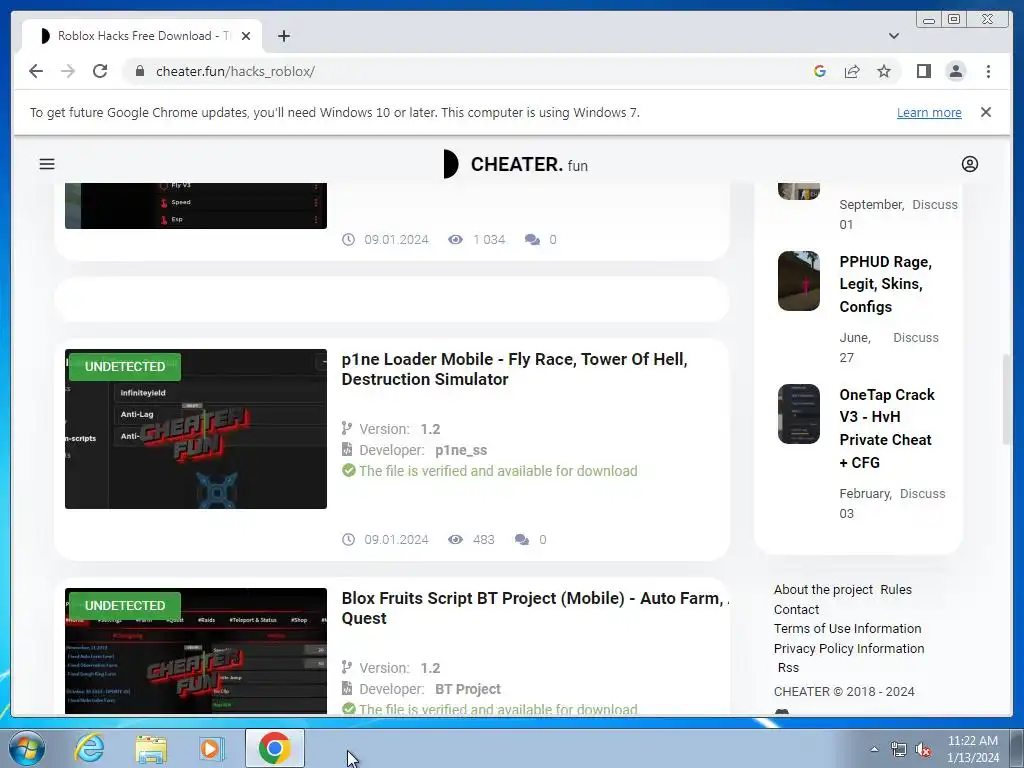Launch Internet Explorer from taskbar
This screenshot has height=768, width=1024.
(89, 748)
